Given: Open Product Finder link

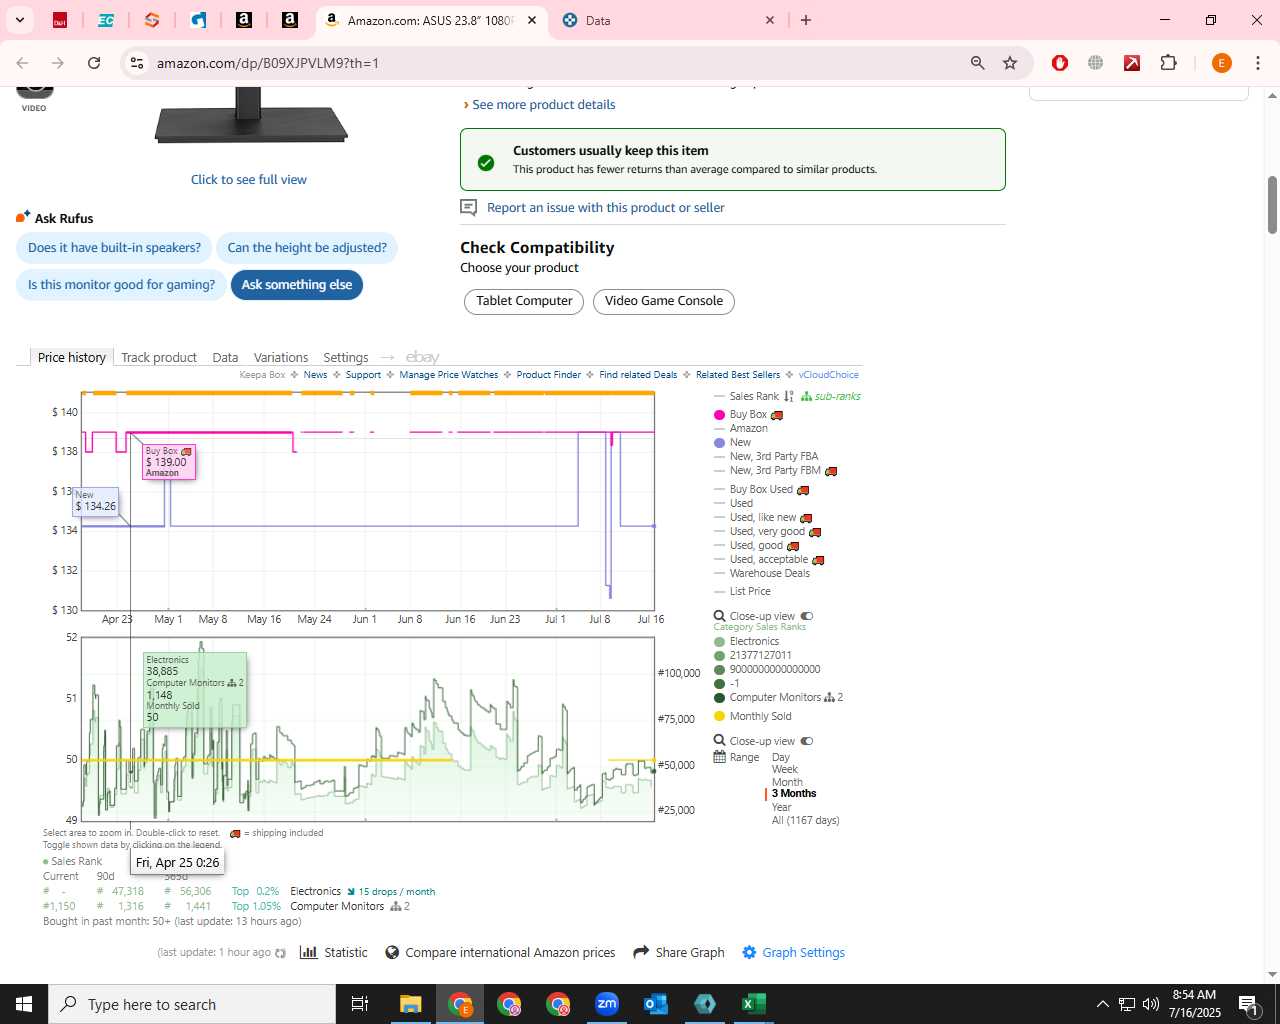Looking at the screenshot, I should tap(548, 375).
